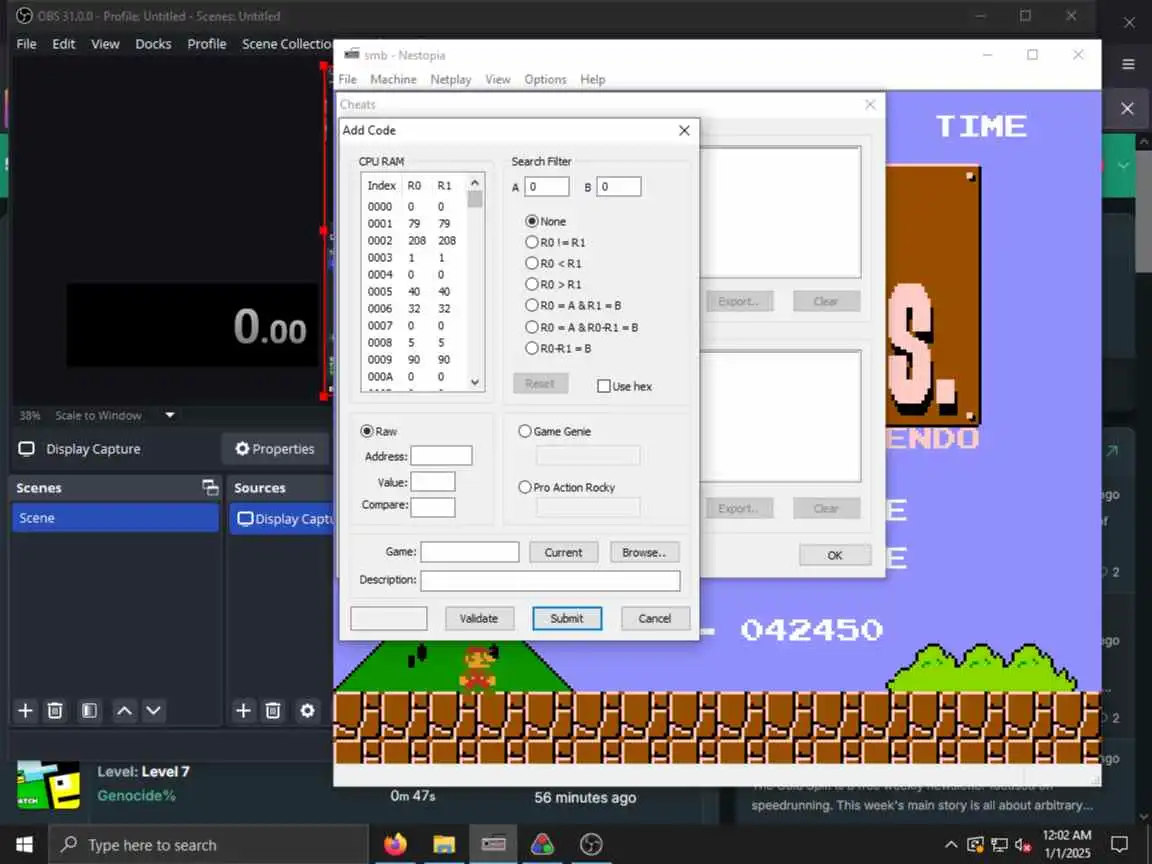The image size is (1152, 864).
Task: Select R0 = A & R0-R1 = B filter
Action: (582, 327)
